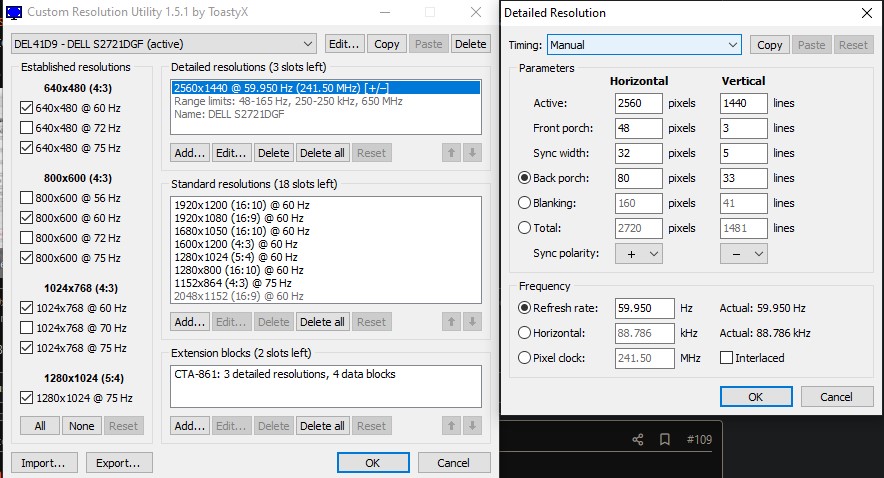Enable the Interlaced checkbox
884x478 pixels.
point(726,357)
